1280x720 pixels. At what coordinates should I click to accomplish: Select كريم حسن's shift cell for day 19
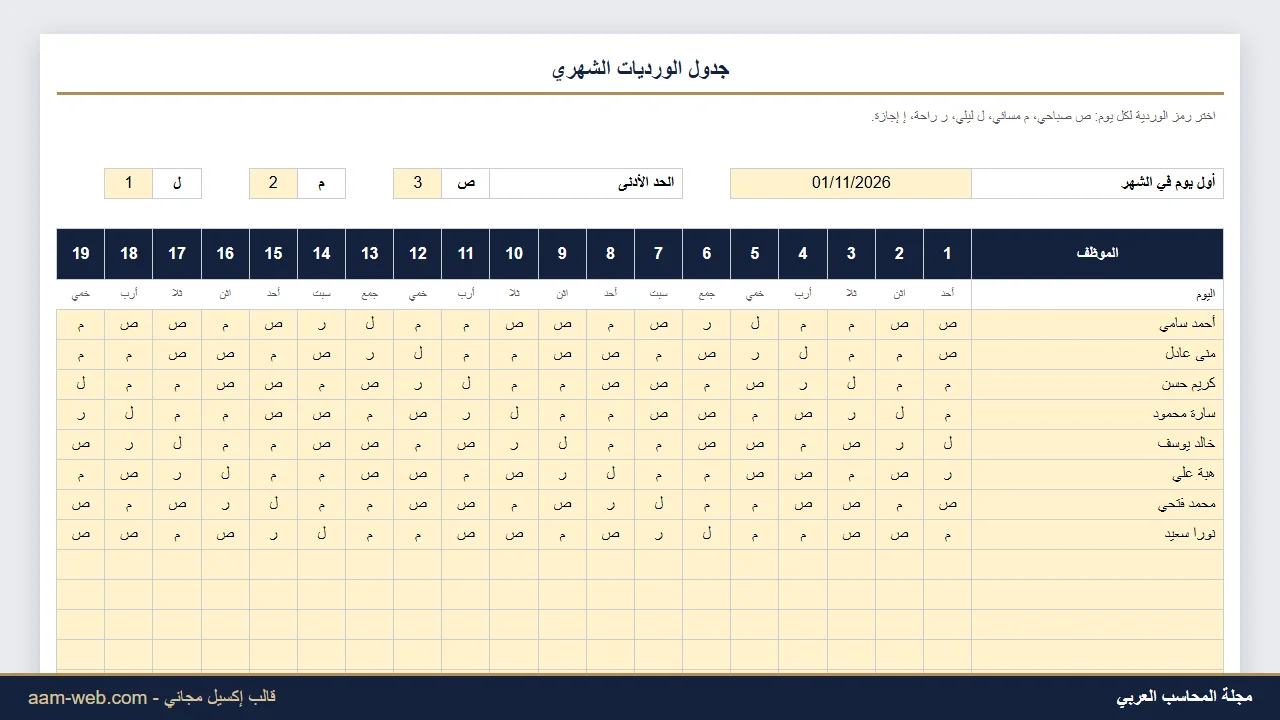[x=81, y=384]
